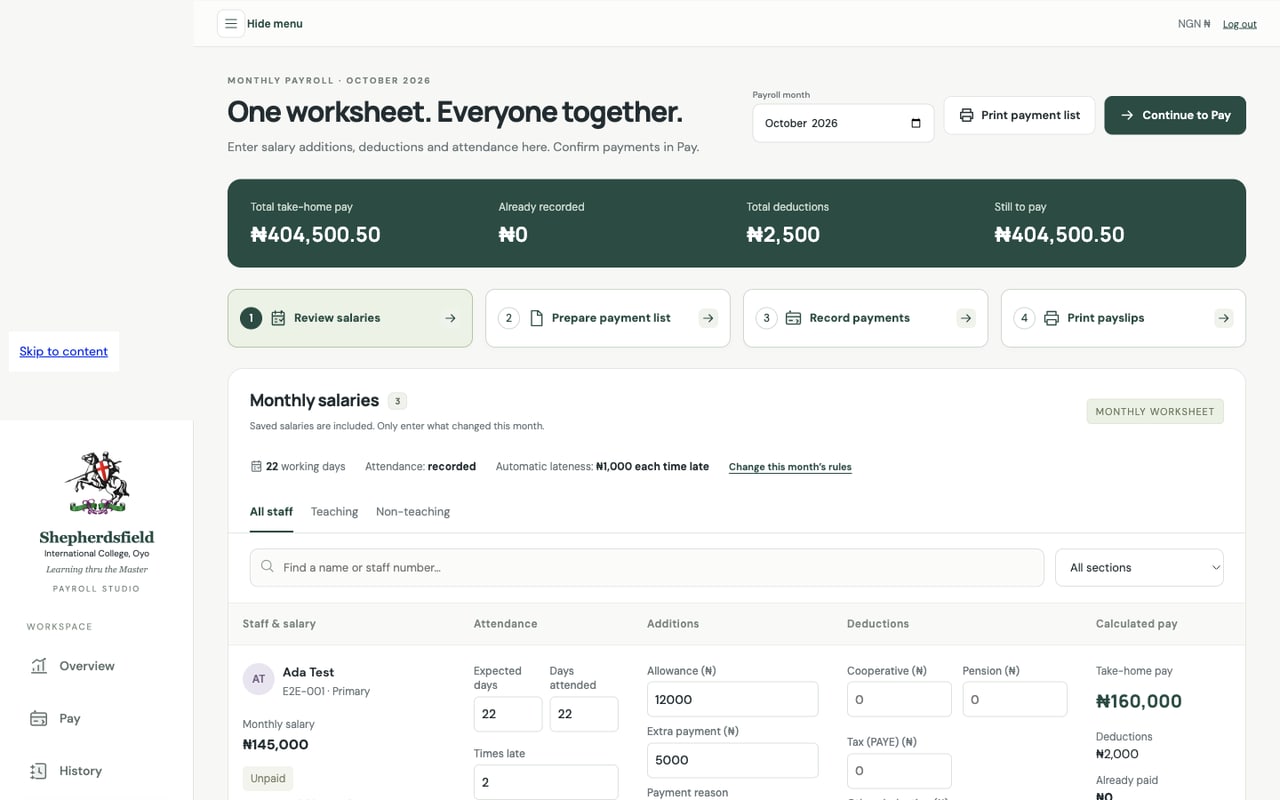Viewport: 1280px width, 800px height.
Task: Click the Cooperative deduction input
Action: click(x=899, y=699)
